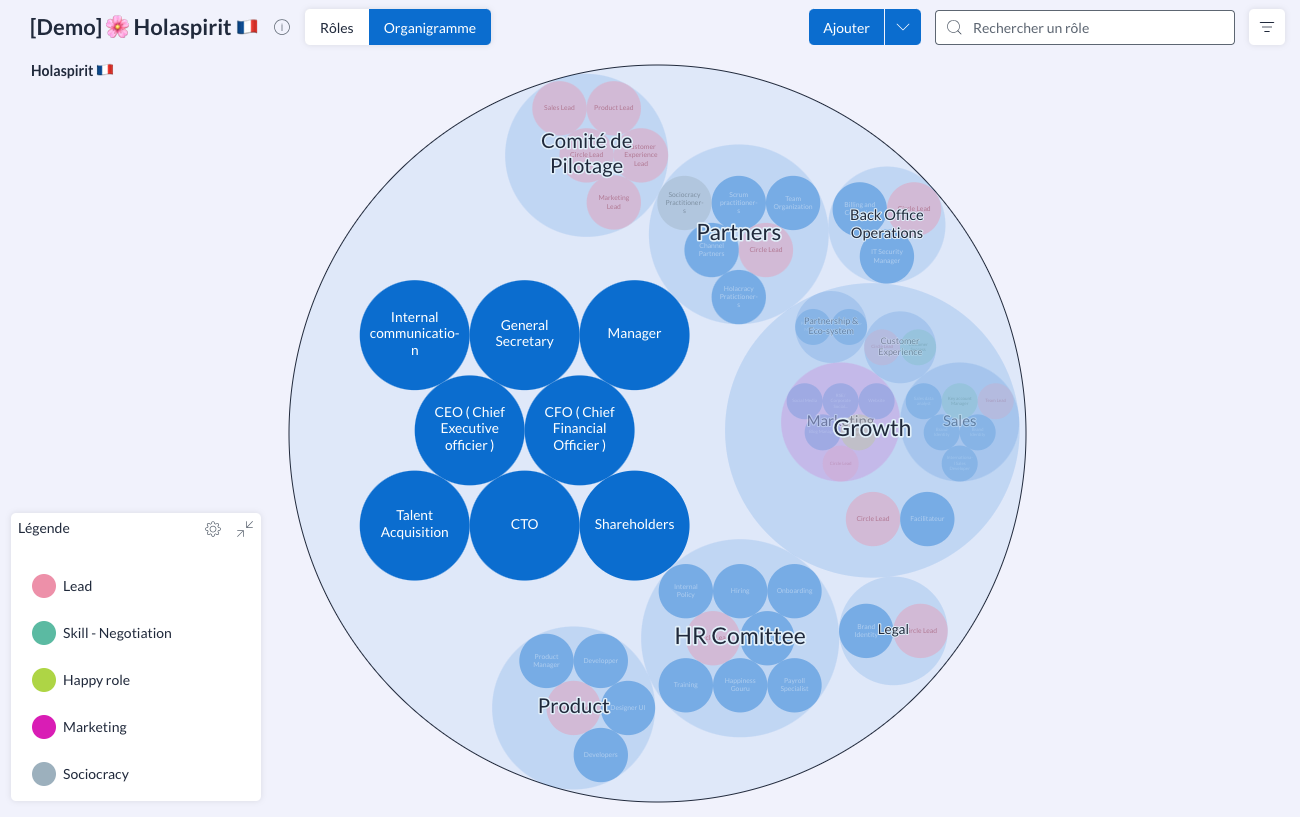Open the Developper role circle

coord(601,661)
